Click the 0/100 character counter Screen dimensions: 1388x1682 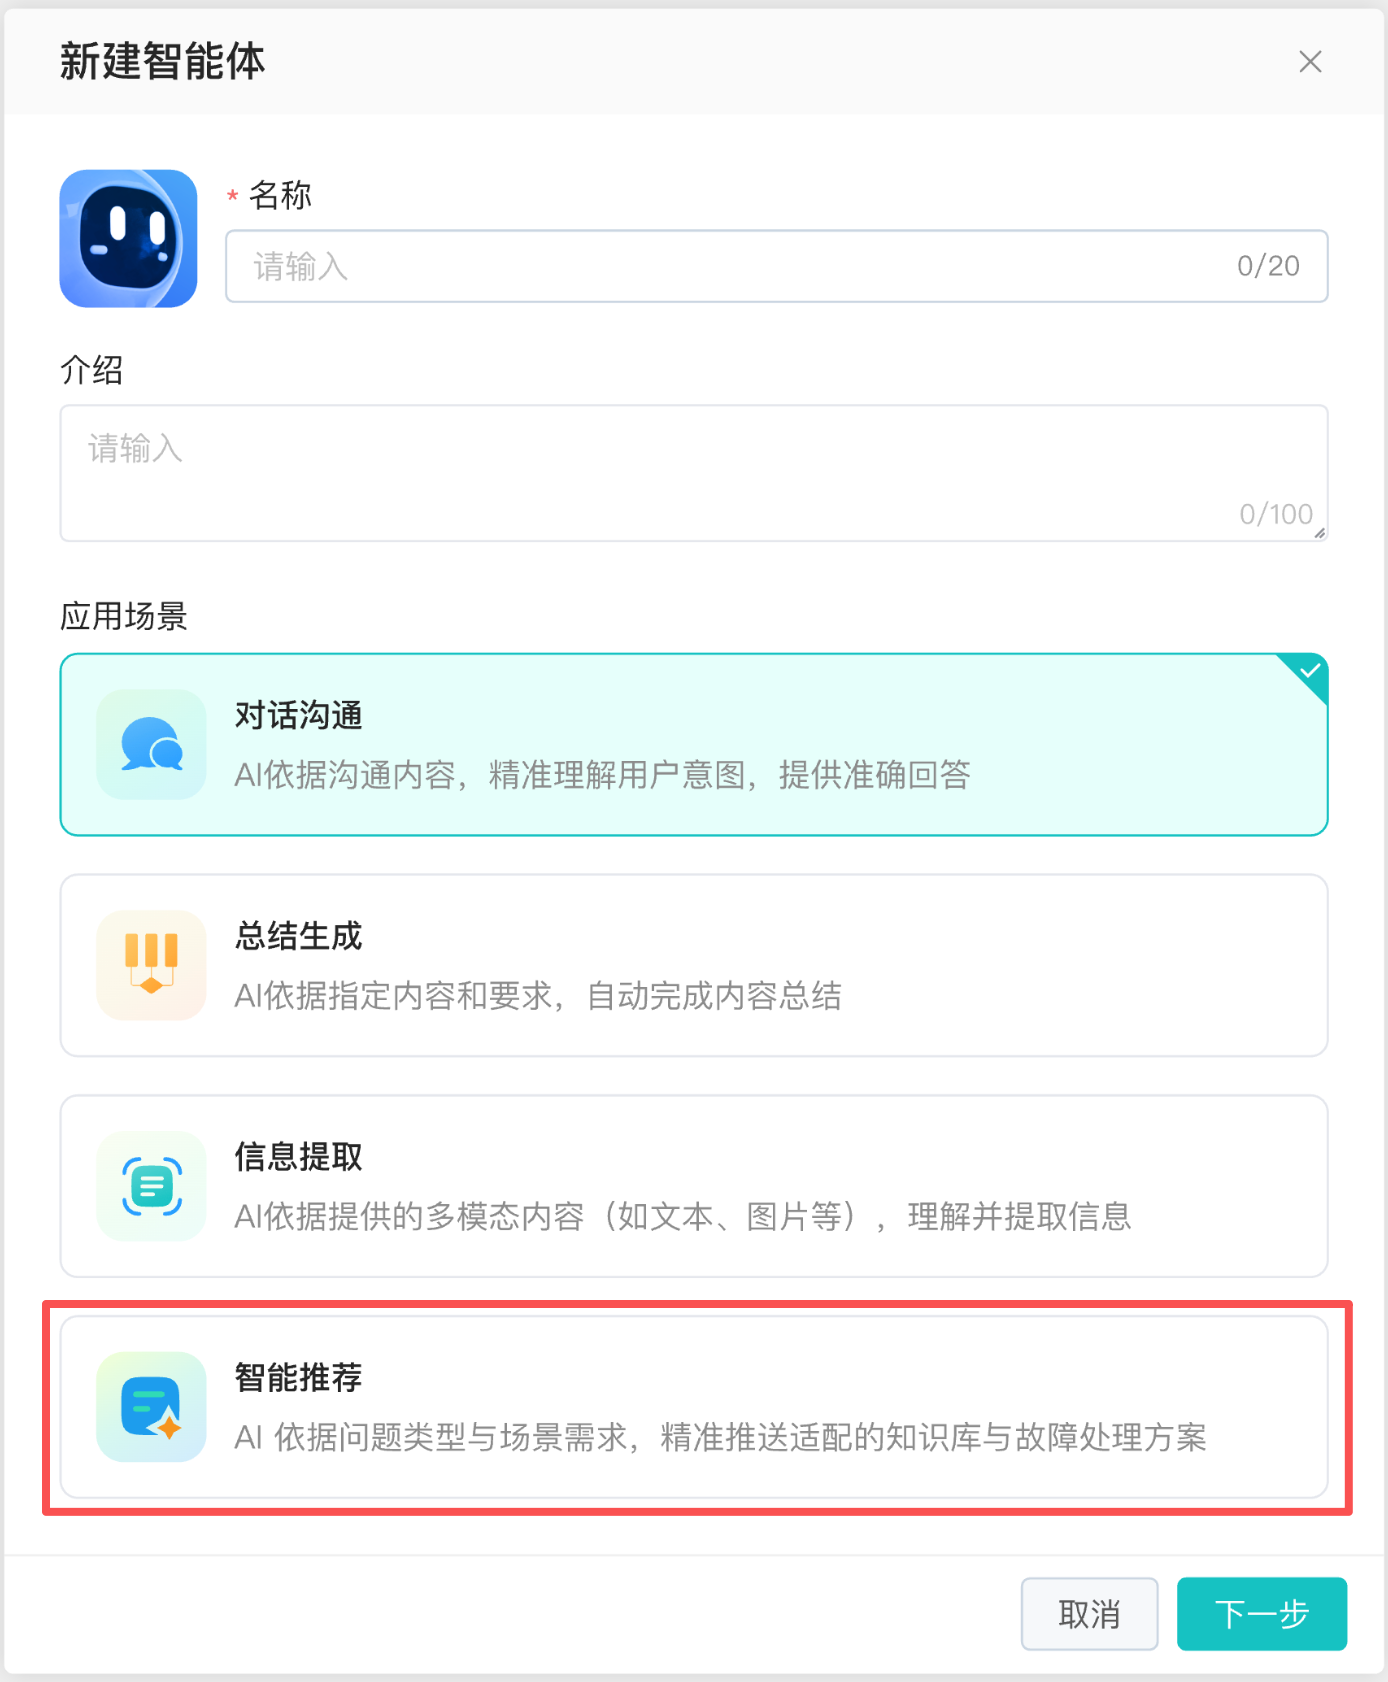(x=1276, y=514)
